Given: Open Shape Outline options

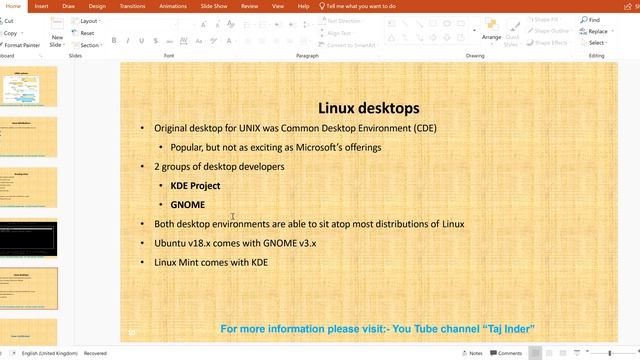Looking at the screenshot, I should 548,31.
